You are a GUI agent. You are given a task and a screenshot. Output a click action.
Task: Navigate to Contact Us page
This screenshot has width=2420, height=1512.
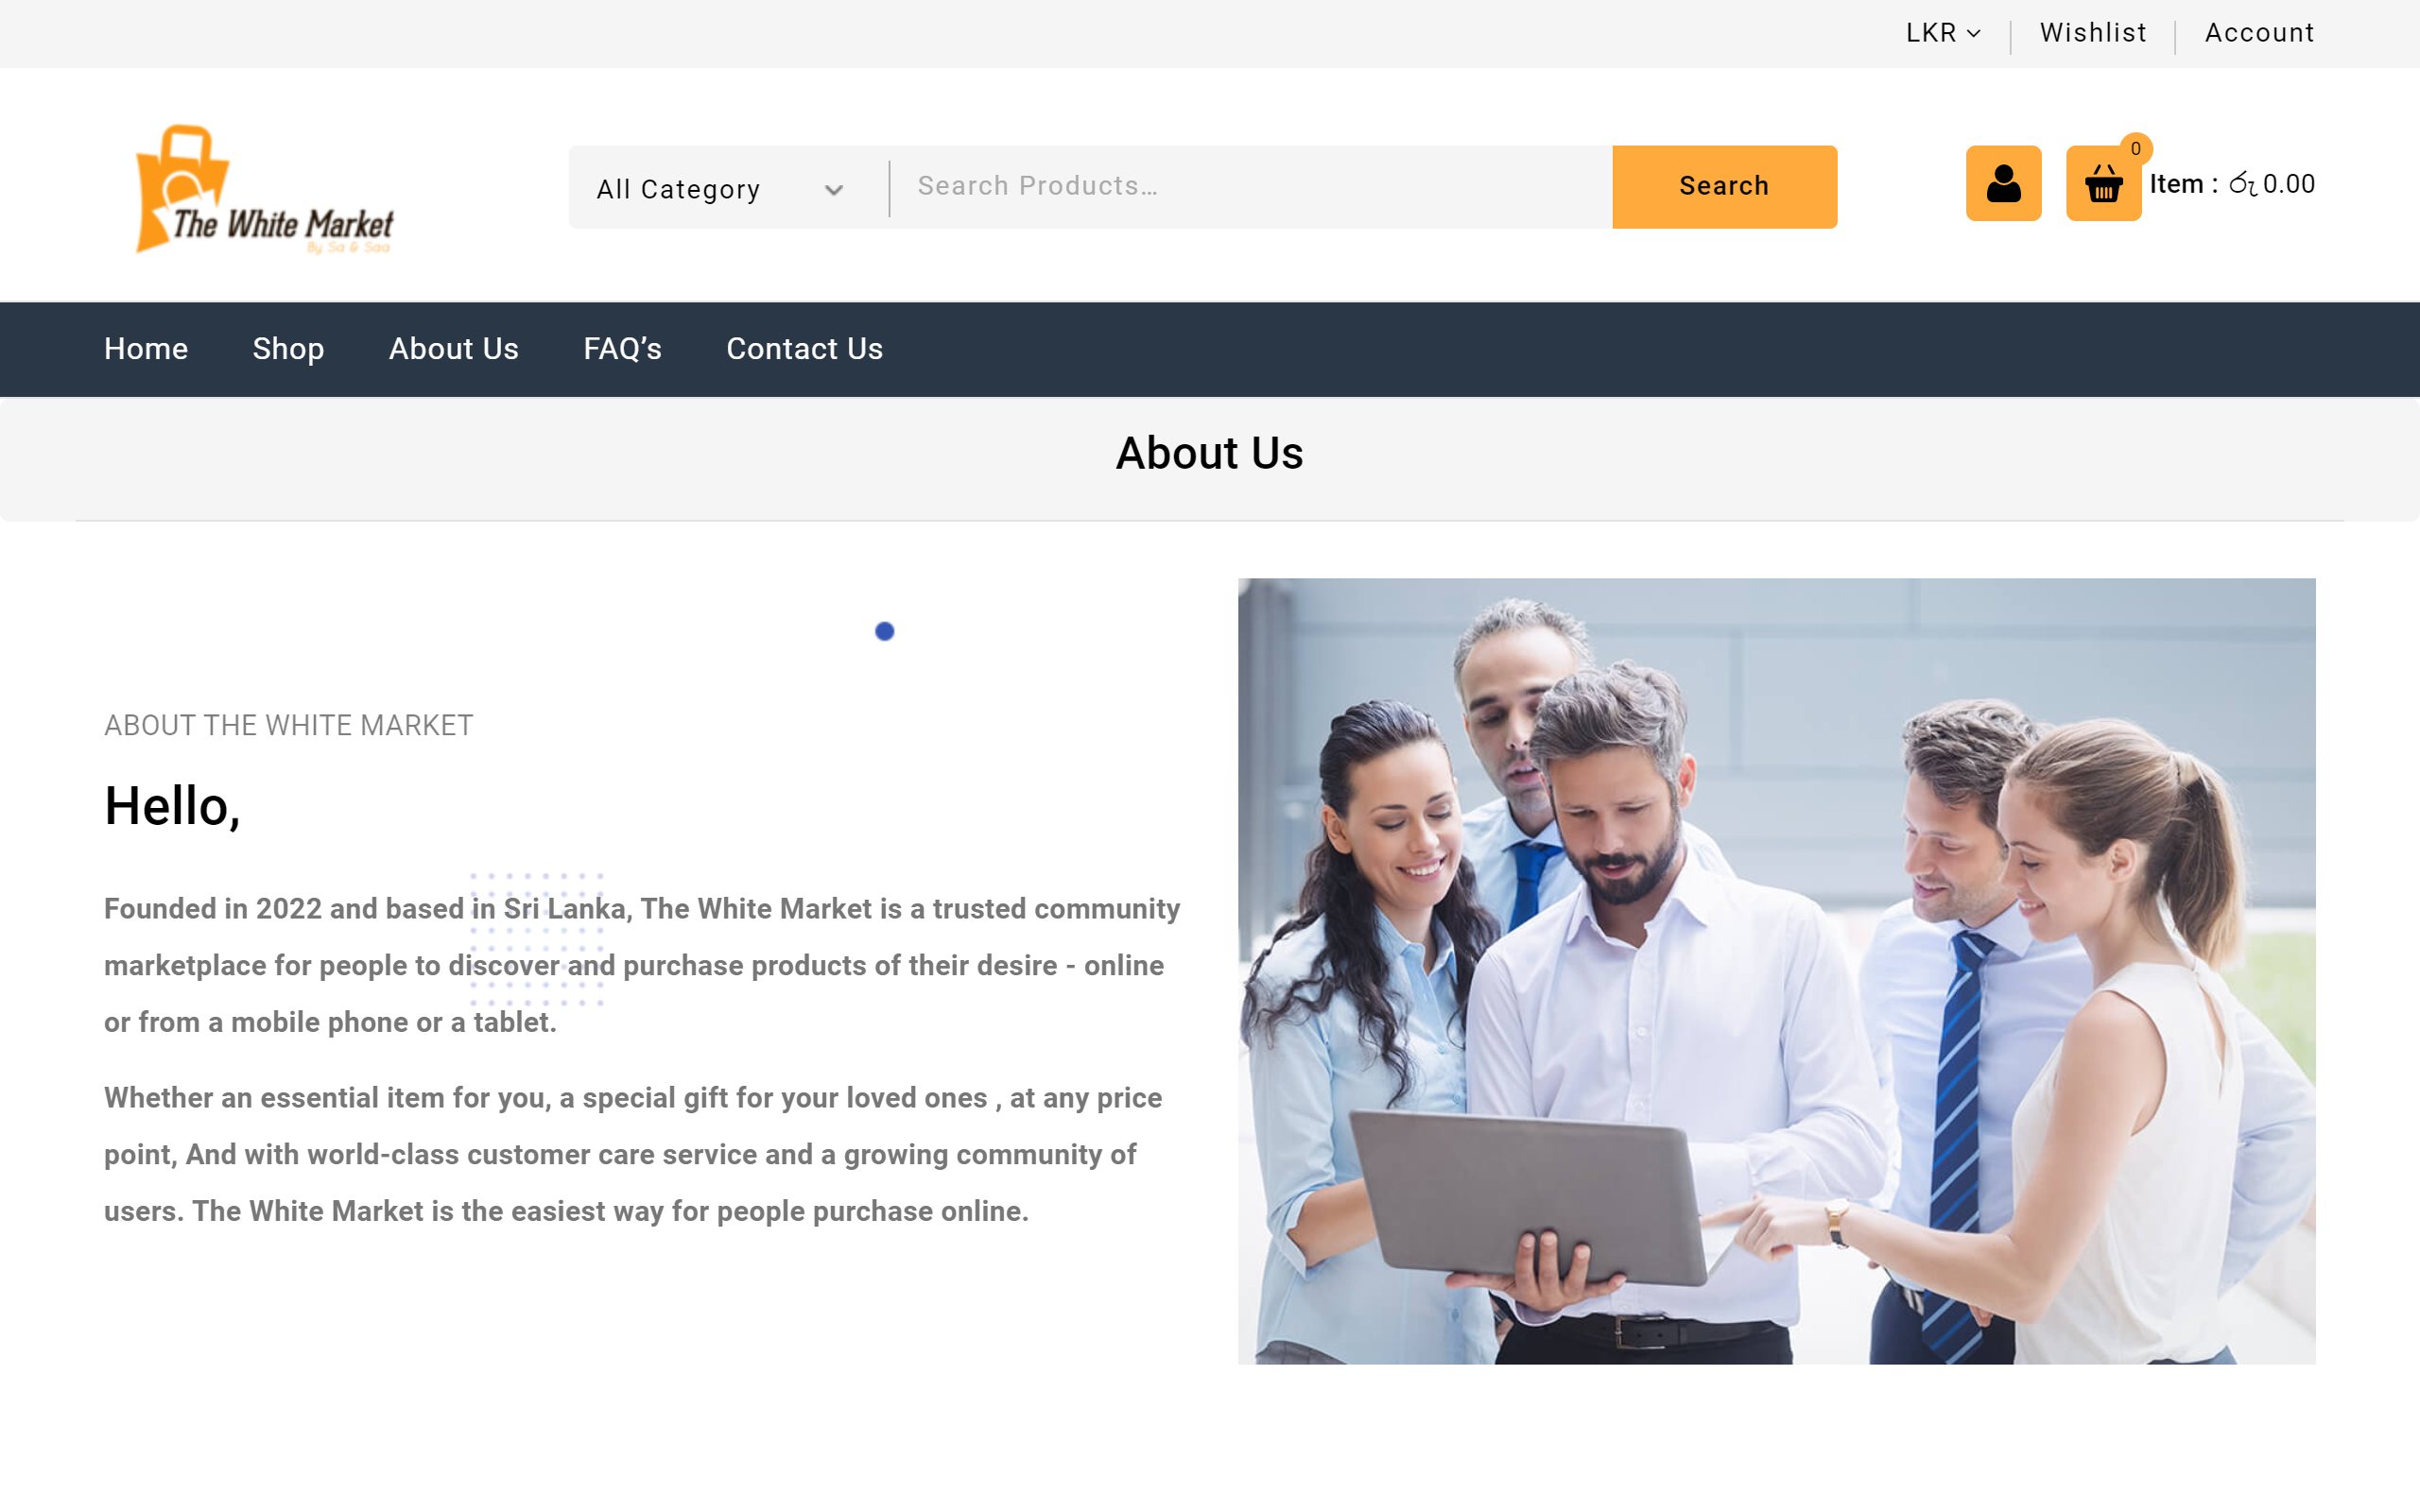pyautogui.click(x=805, y=349)
